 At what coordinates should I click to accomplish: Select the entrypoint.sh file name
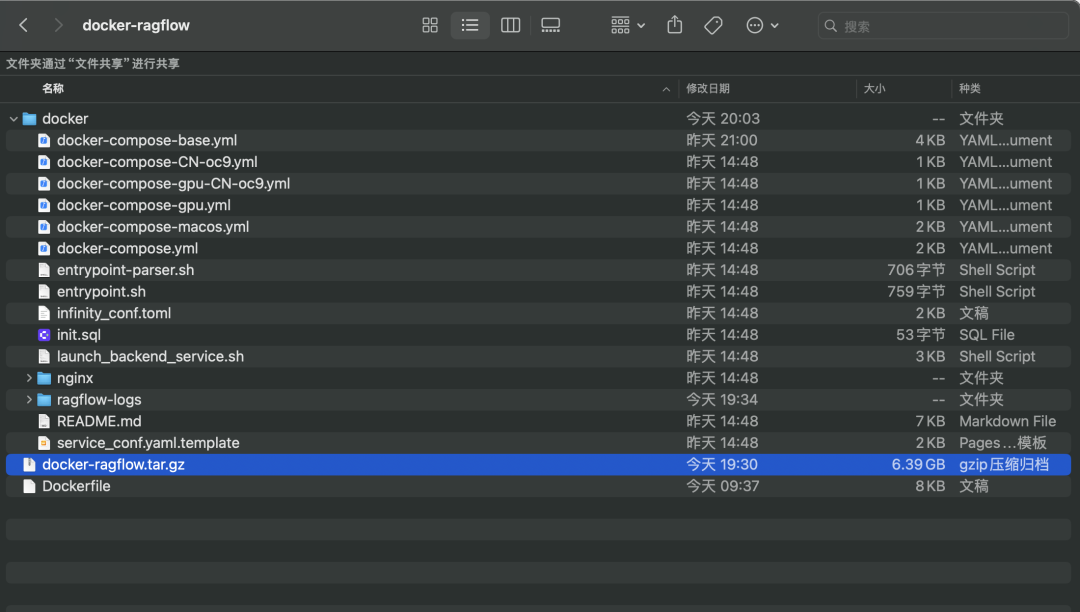101,291
